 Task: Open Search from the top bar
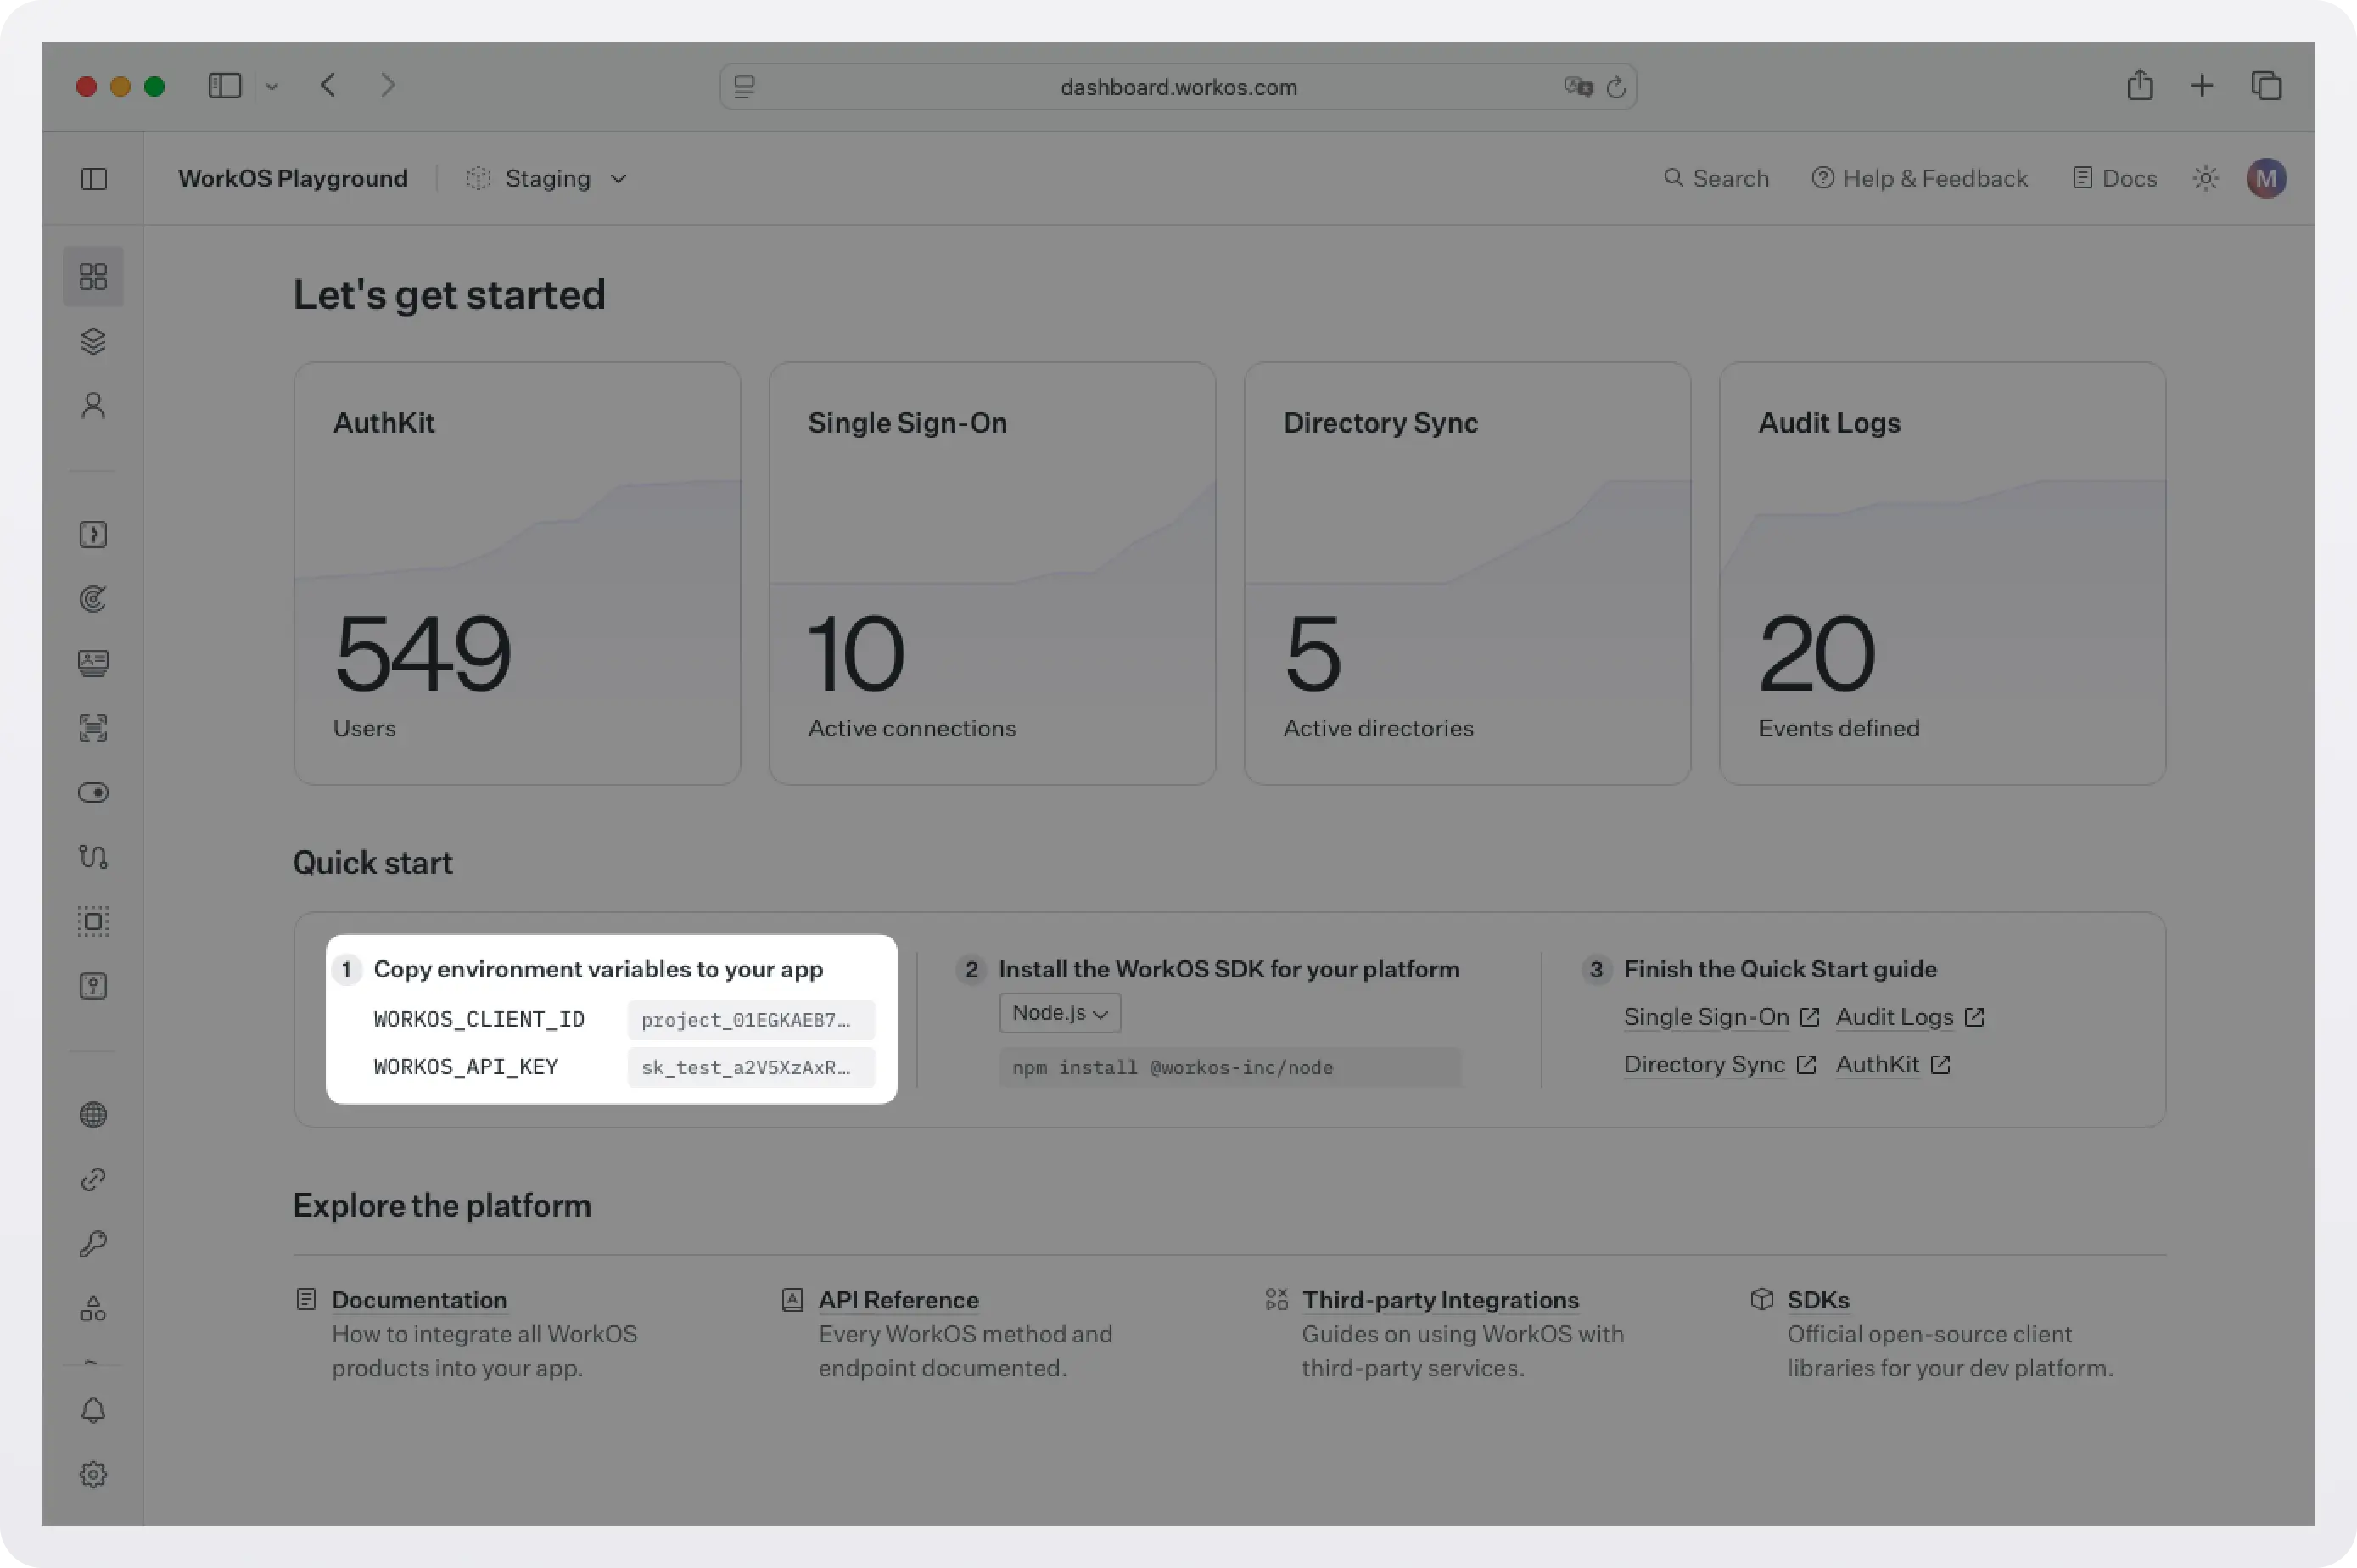[x=1716, y=178]
